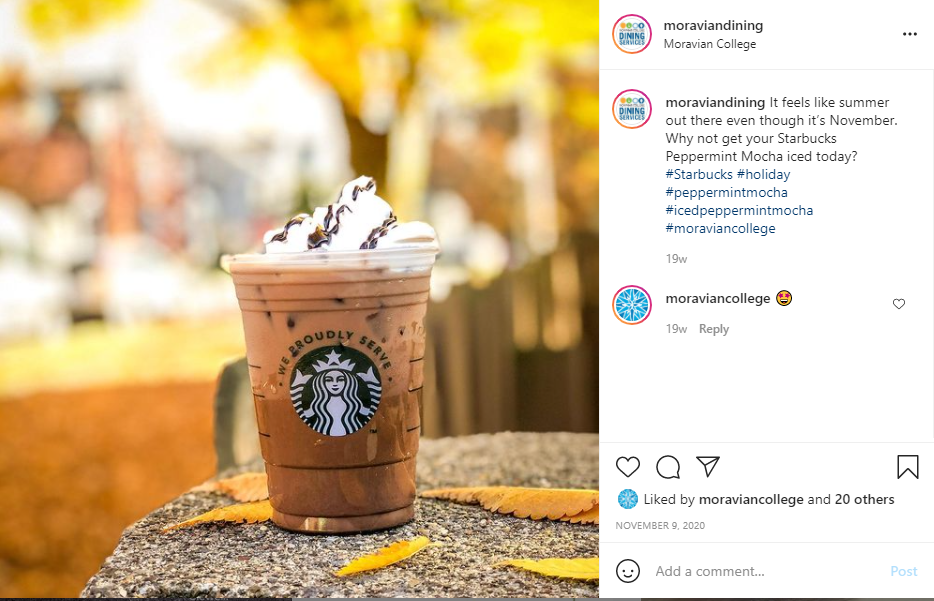Image resolution: width=934 pixels, height=601 pixels.
Task: Save post with bookmark icon
Action: [x=908, y=467]
